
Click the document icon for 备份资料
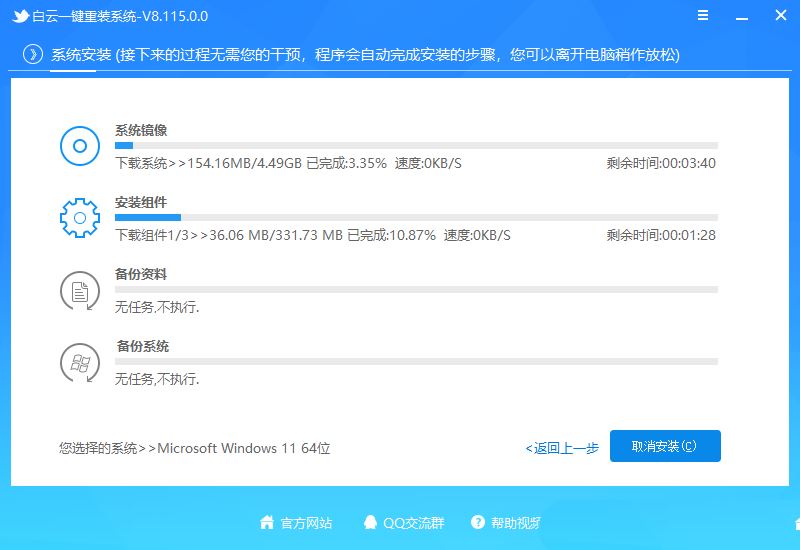click(x=80, y=290)
